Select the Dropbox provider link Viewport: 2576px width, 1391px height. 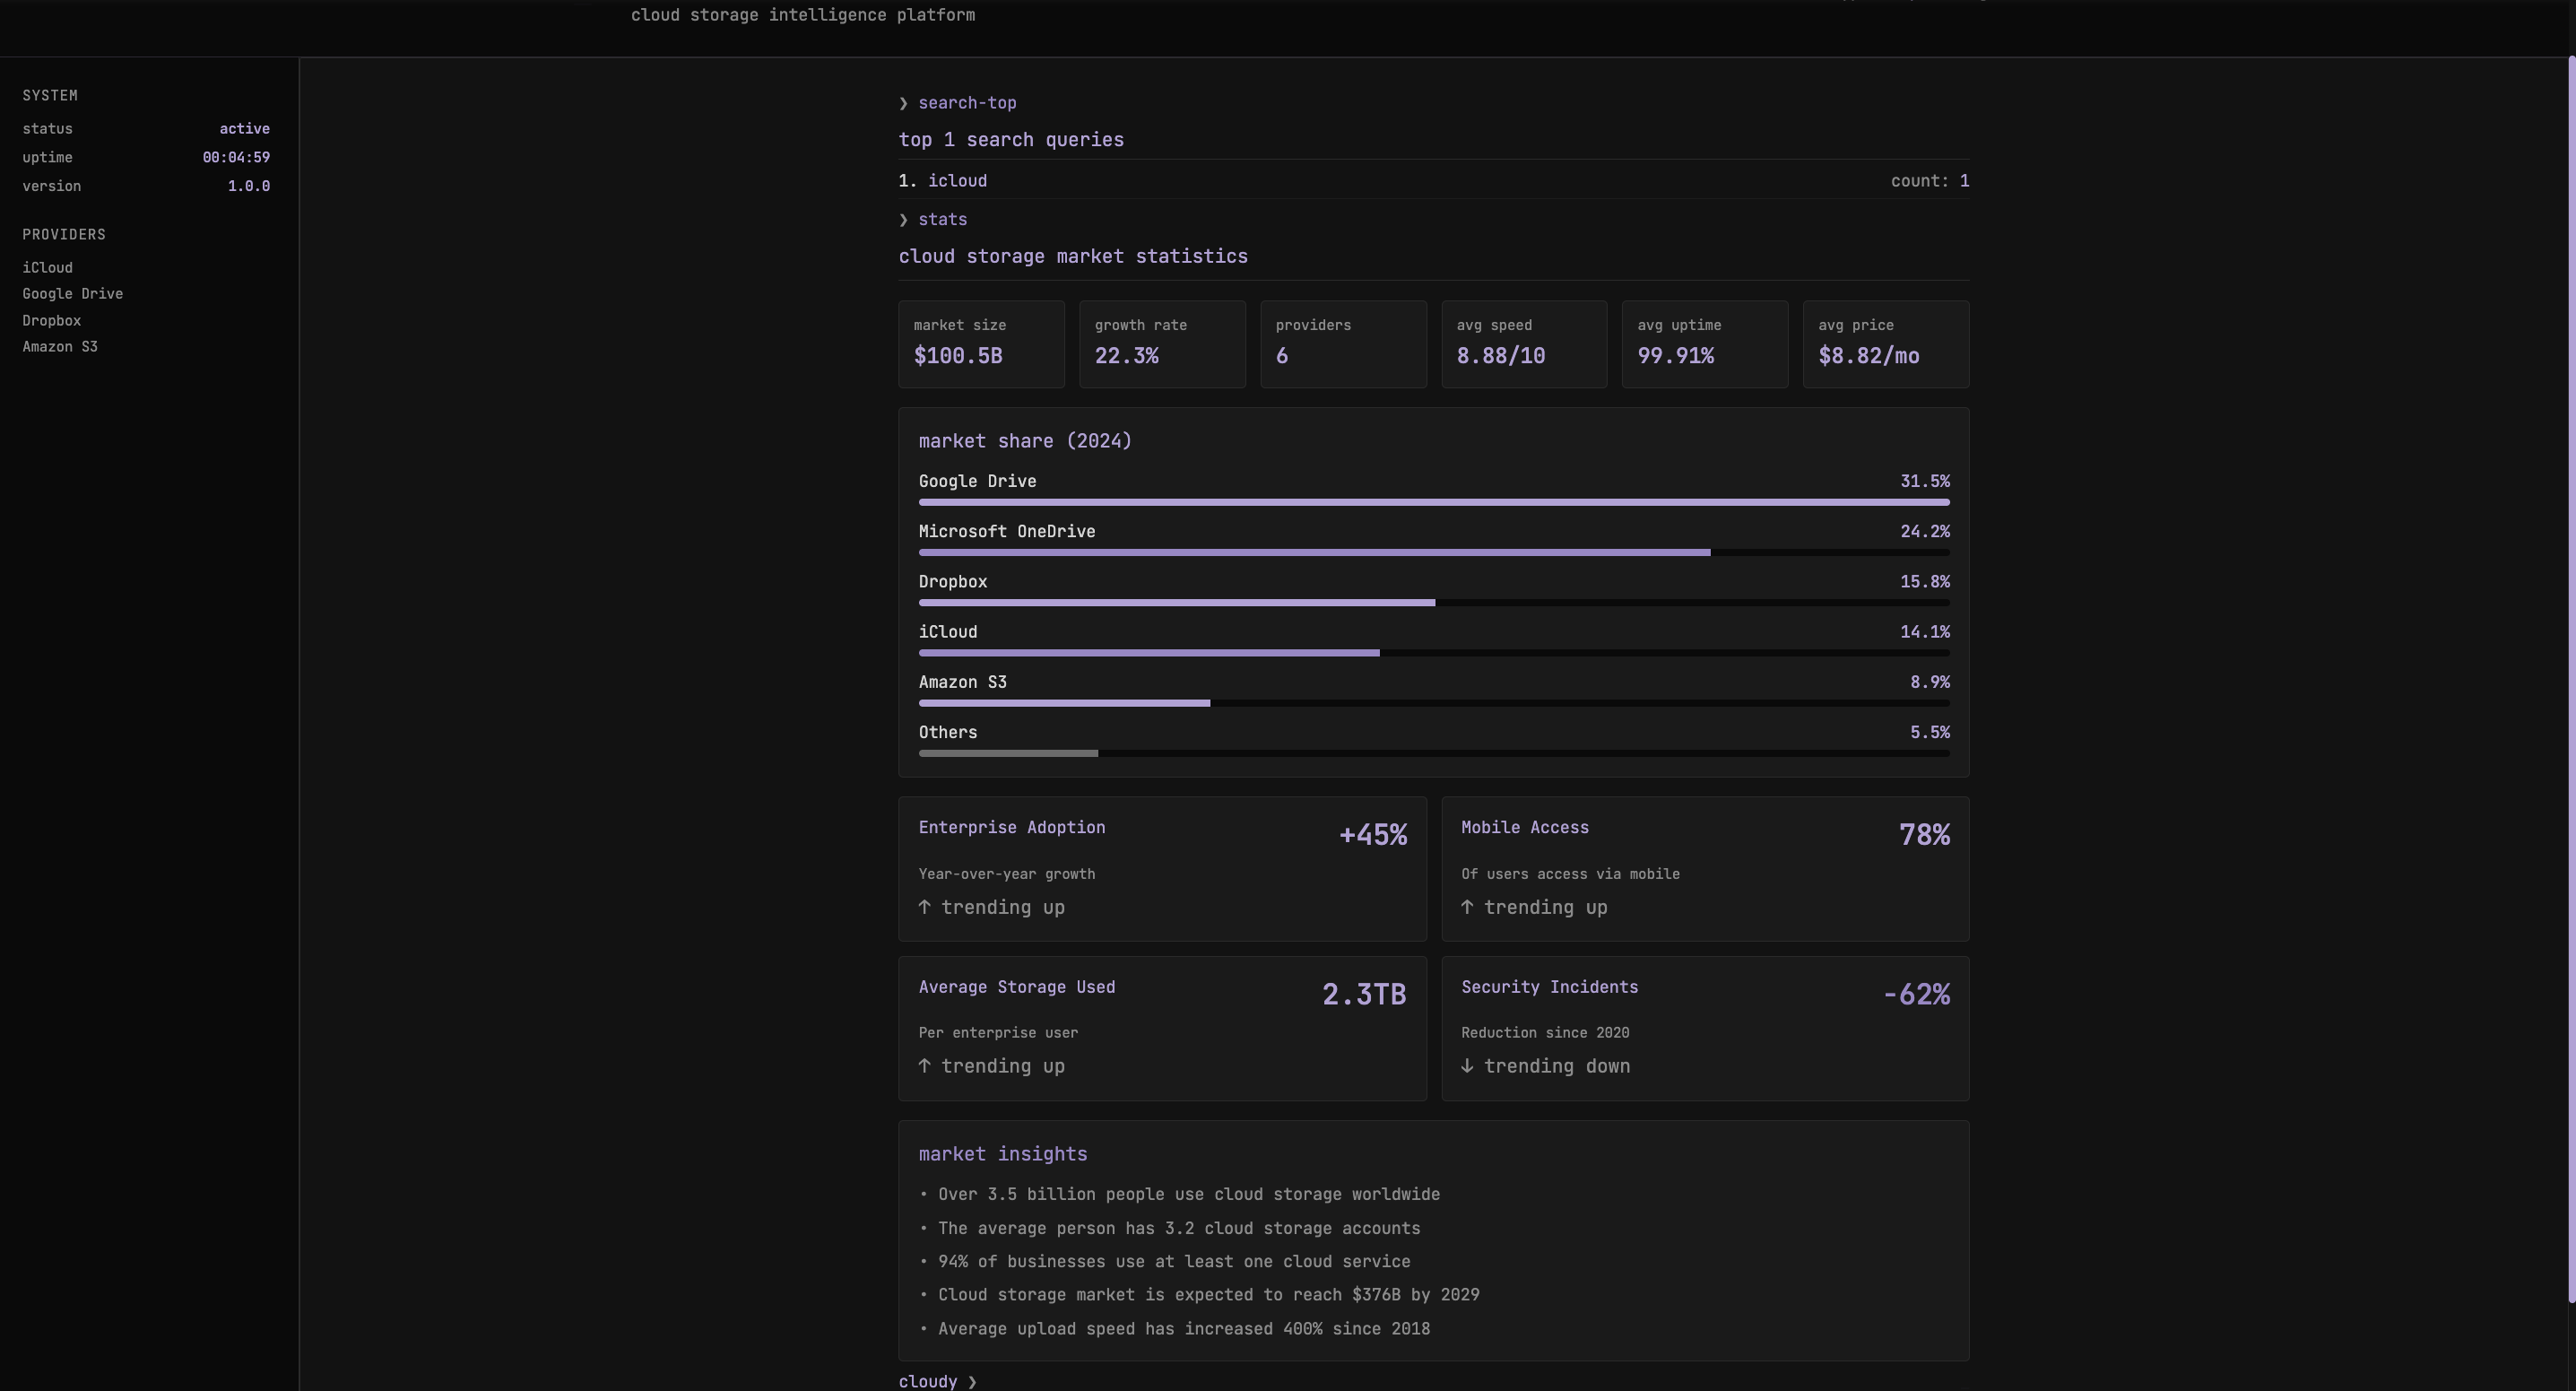click(52, 320)
